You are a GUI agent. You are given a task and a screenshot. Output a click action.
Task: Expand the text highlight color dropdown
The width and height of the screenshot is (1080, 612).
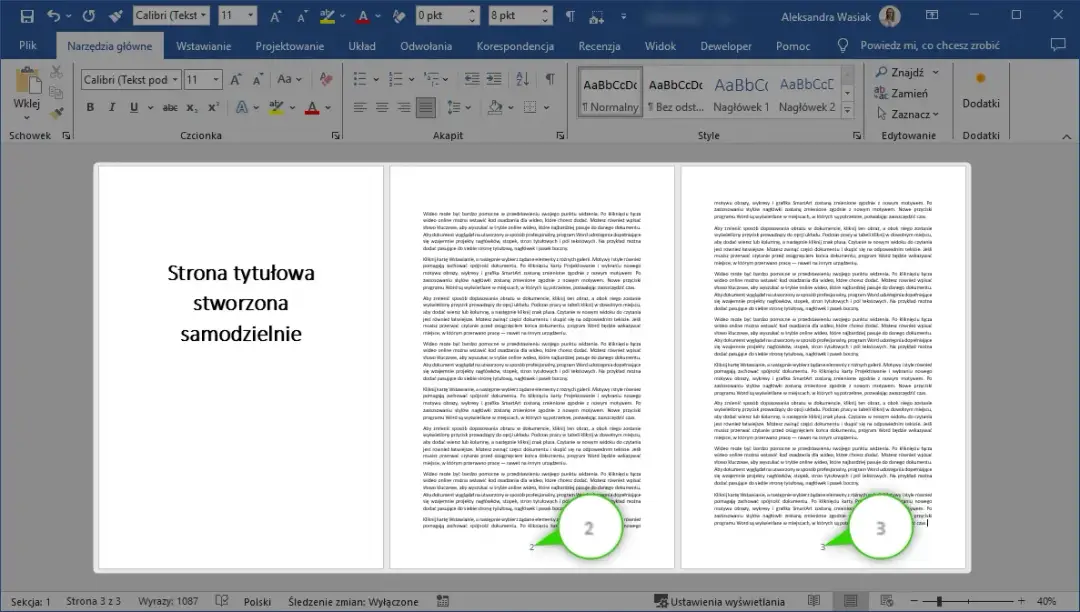pyautogui.click(x=291, y=106)
